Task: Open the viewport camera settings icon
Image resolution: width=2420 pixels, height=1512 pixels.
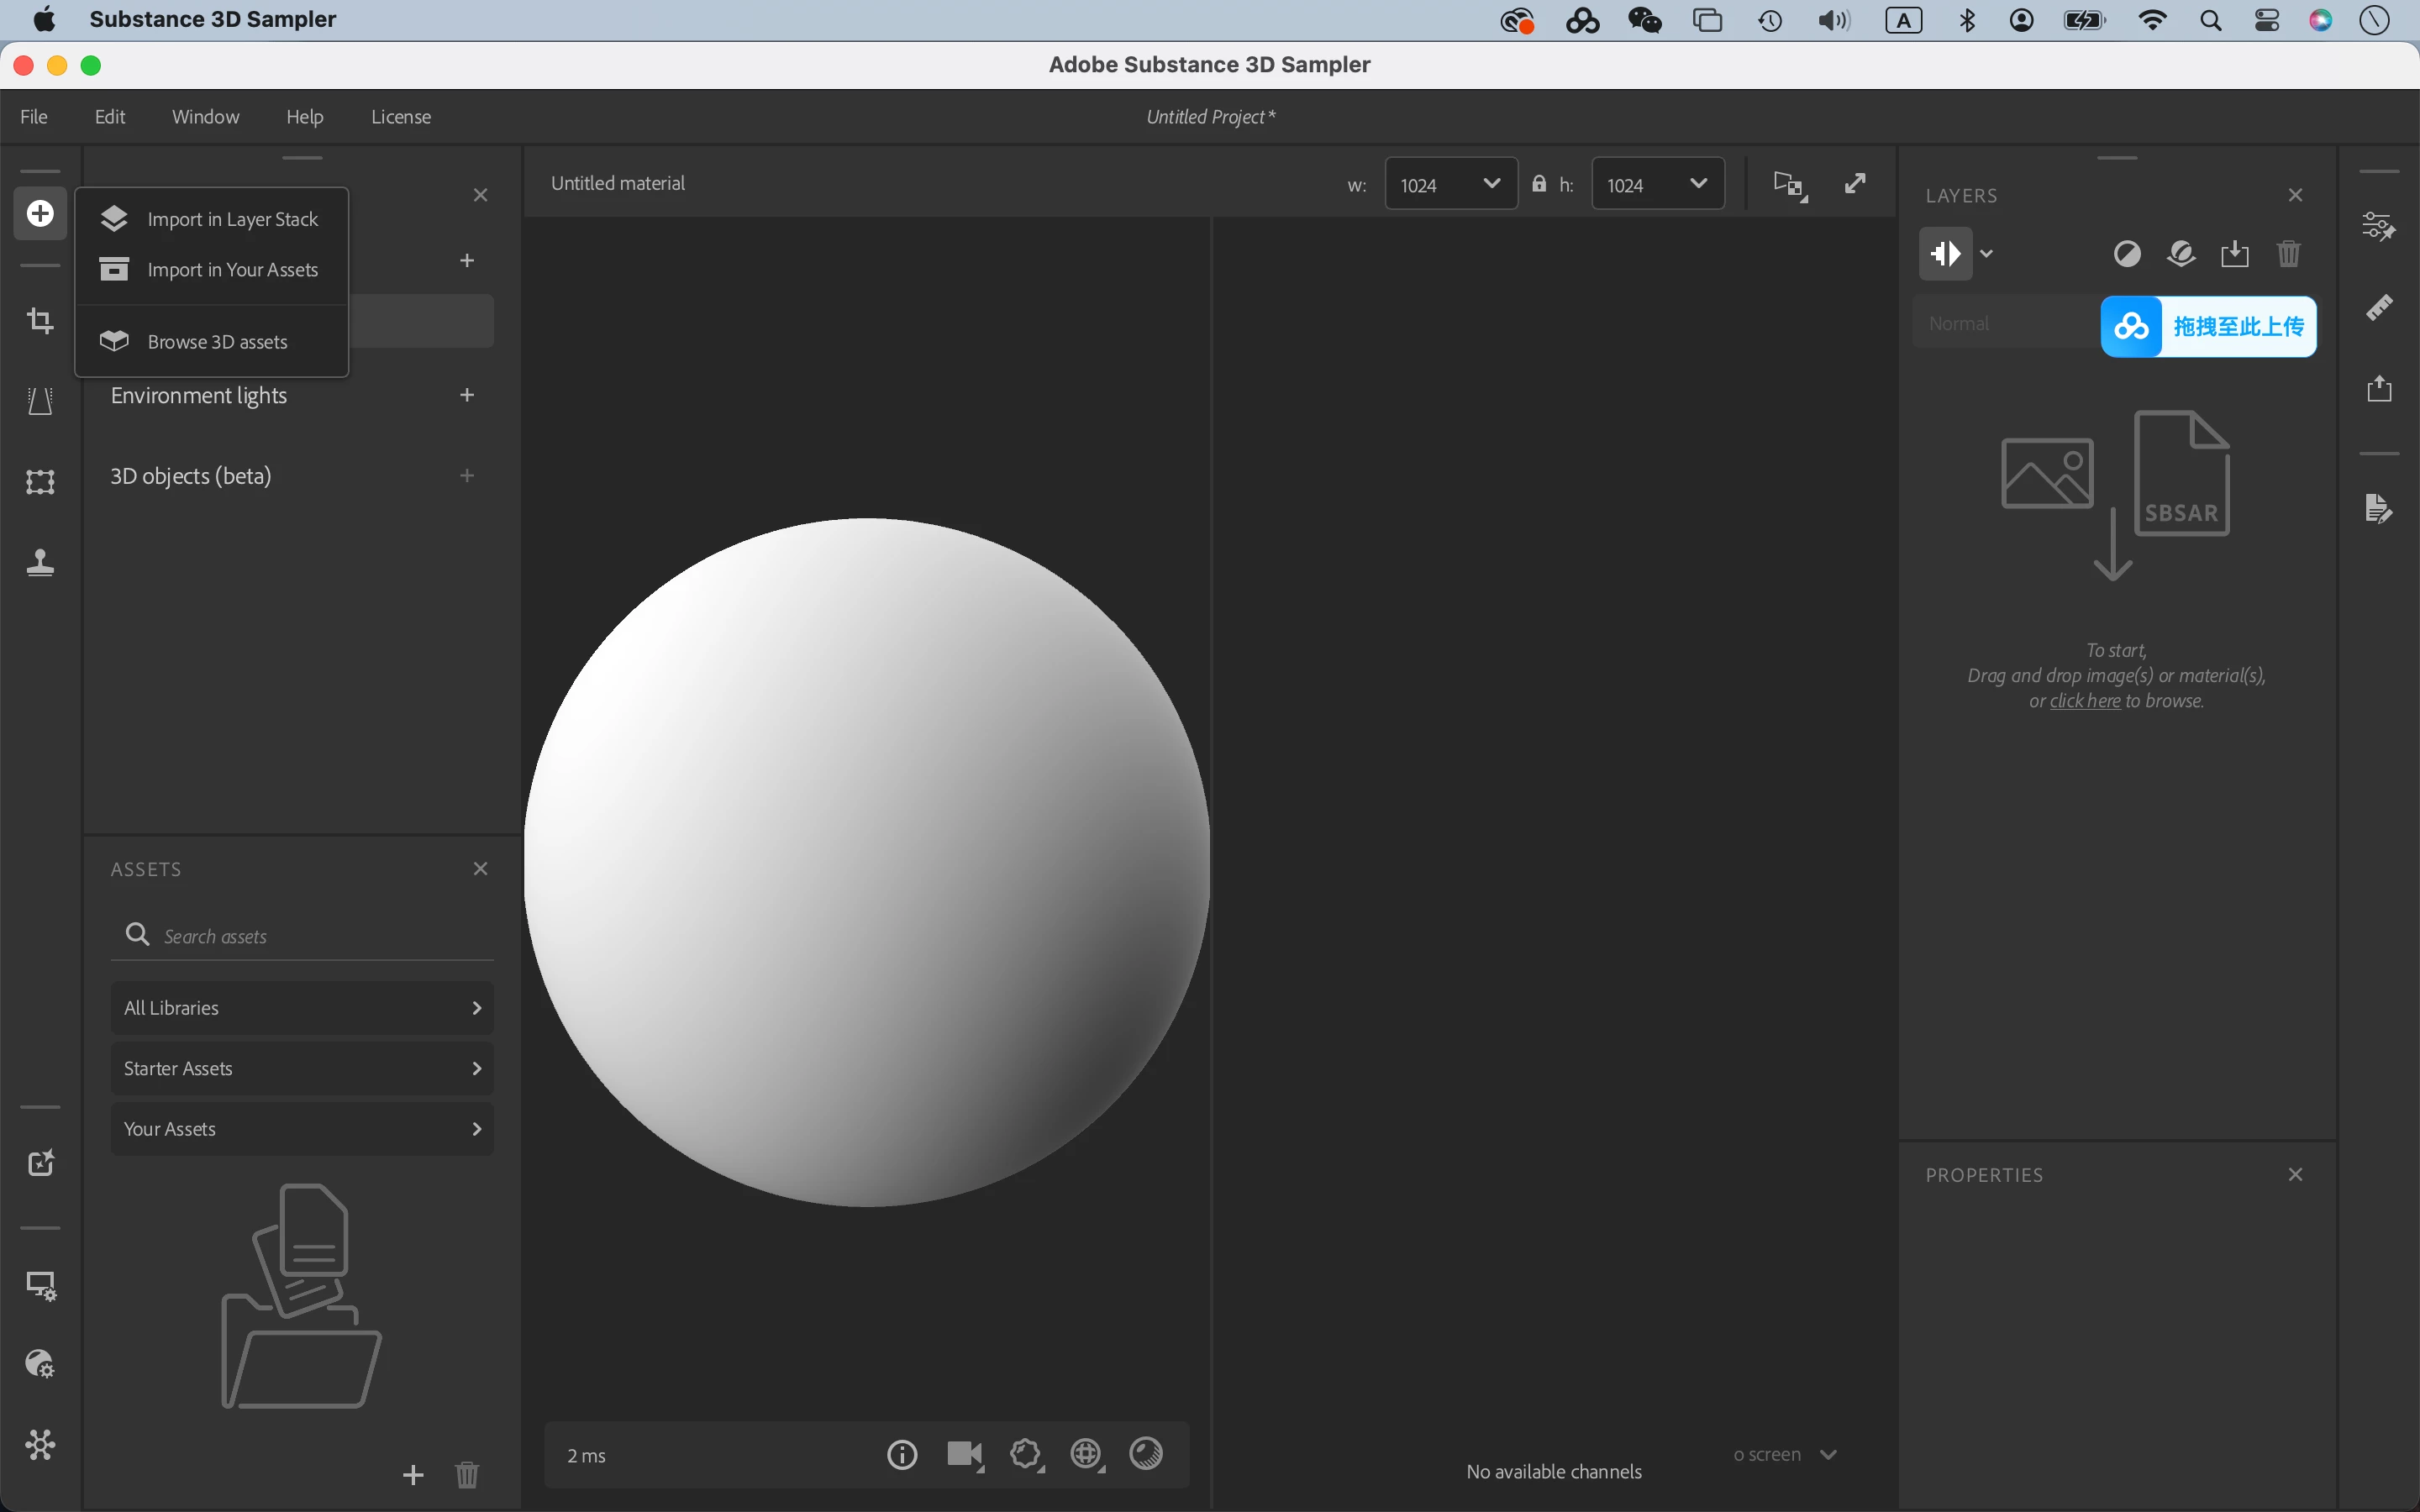Action: click(964, 1454)
